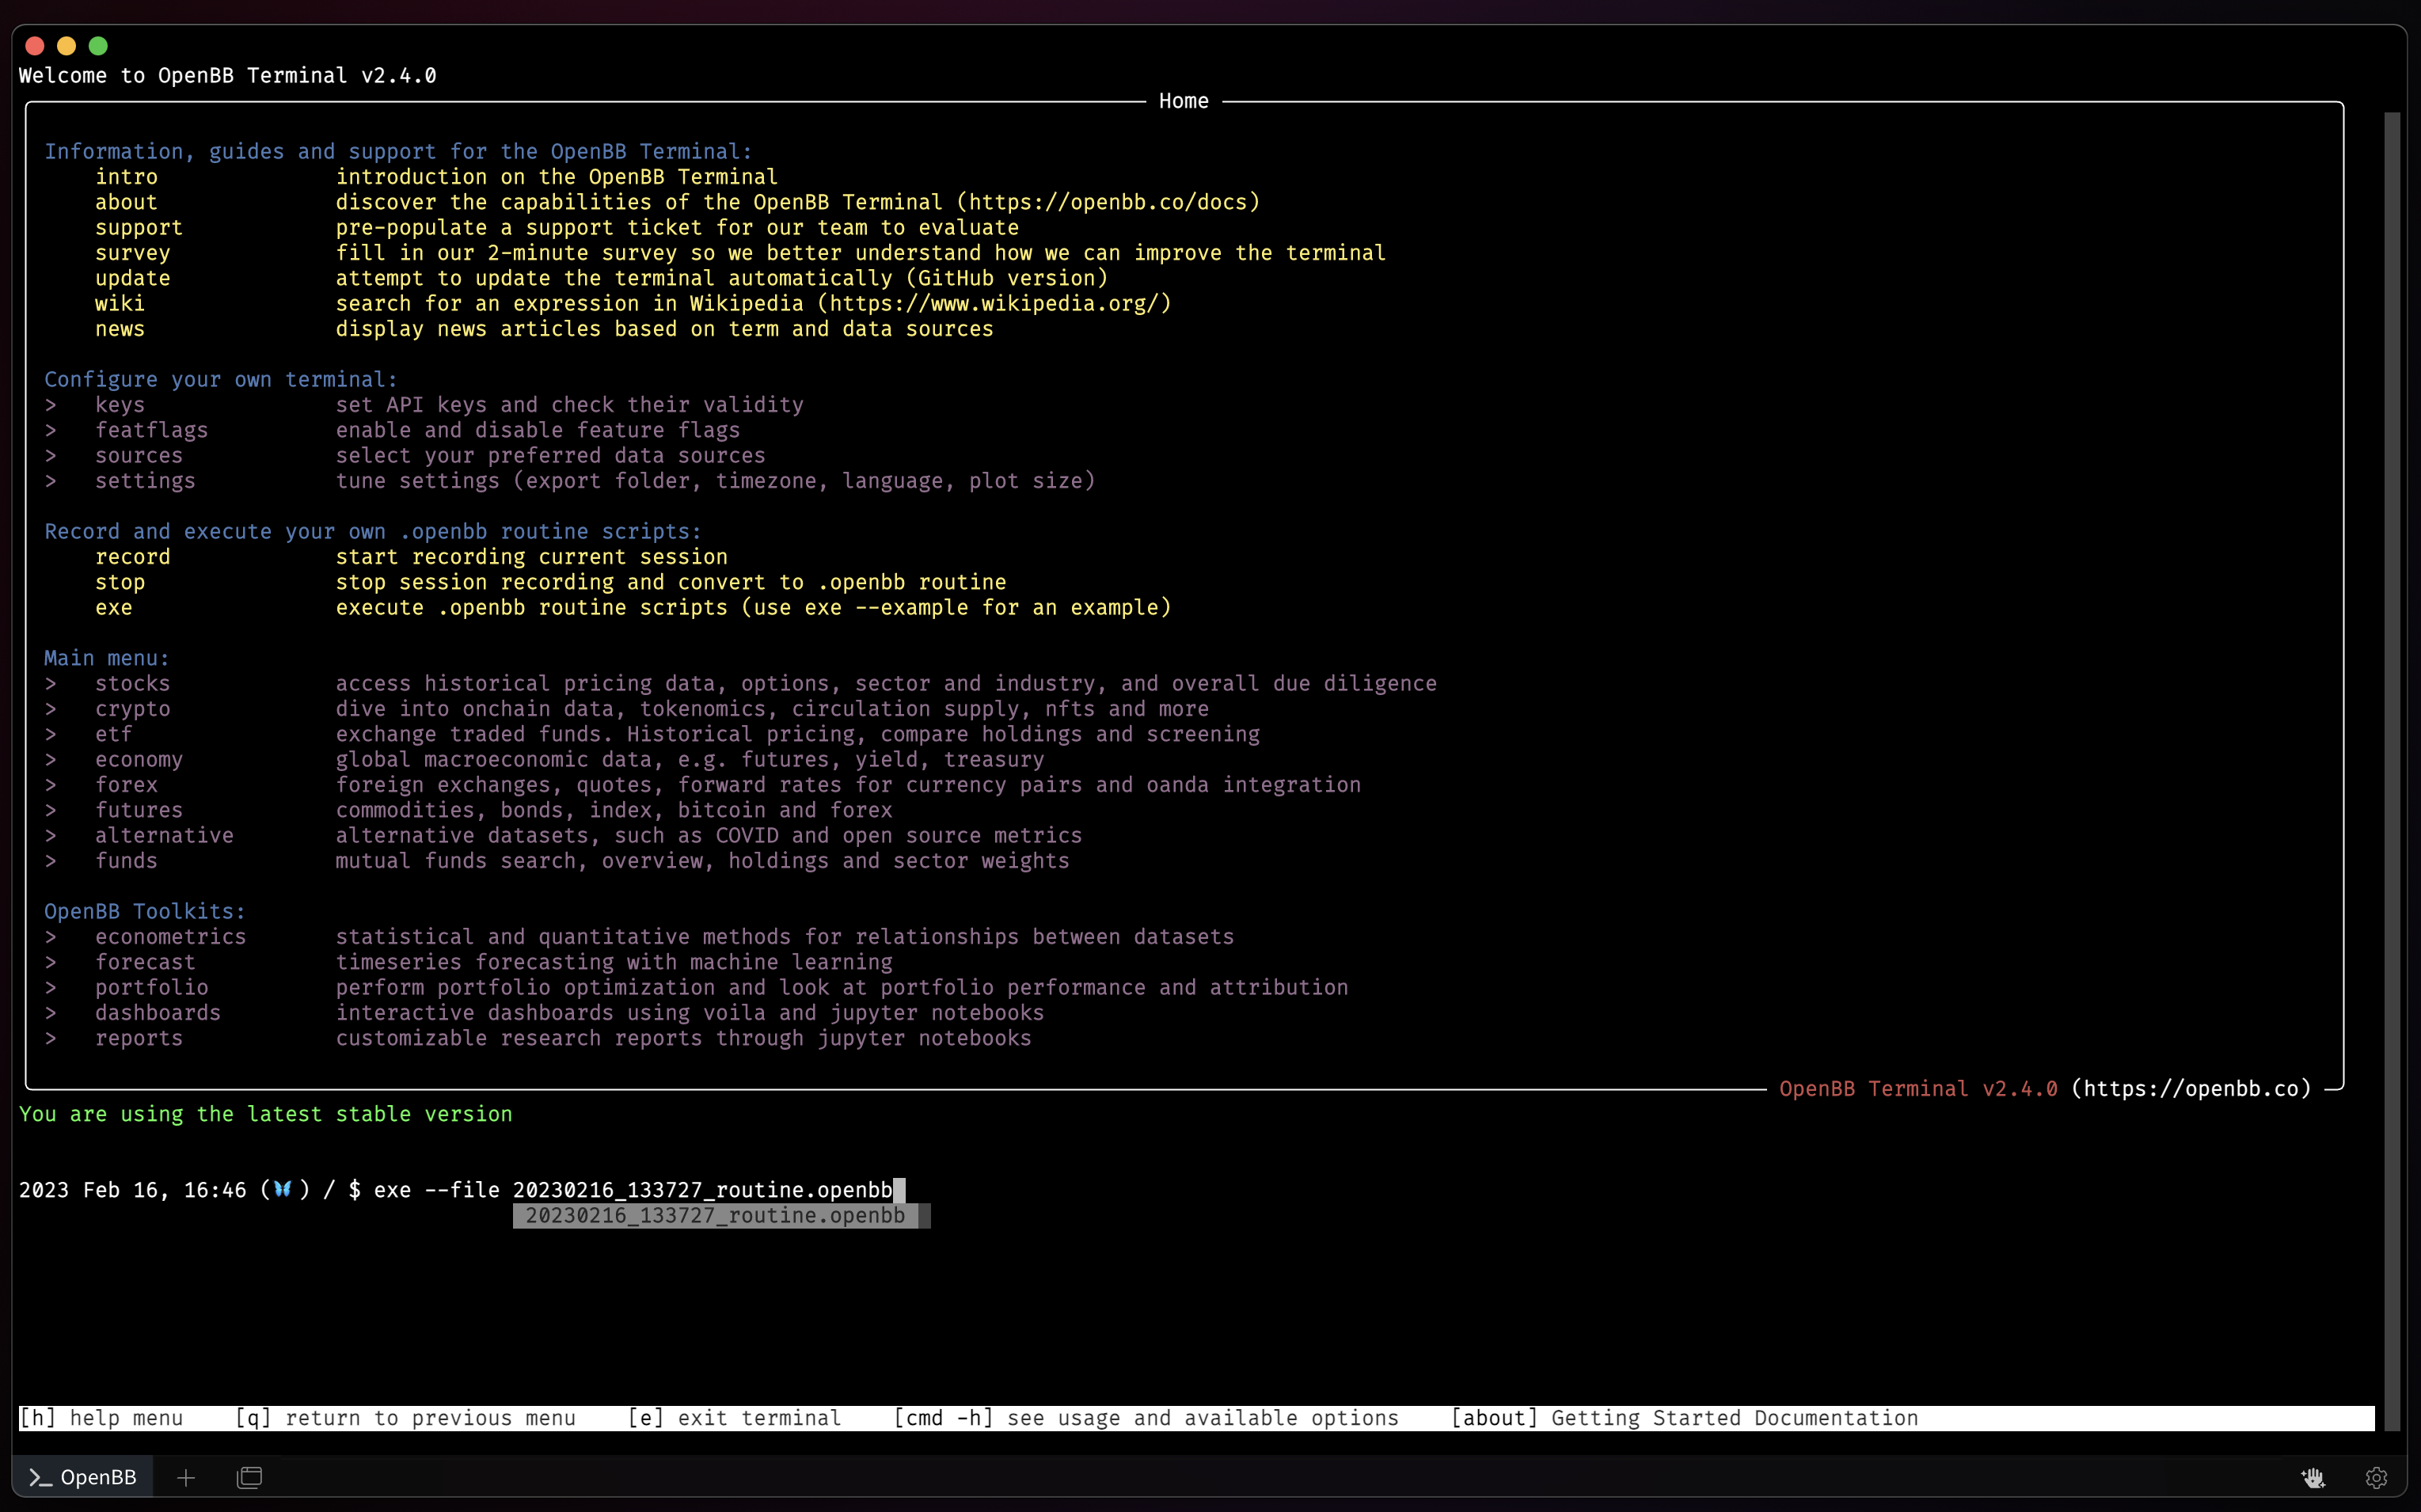2421x1512 pixels.
Task: Click the "featflags" configuration command
Action: [x=151, y=430]
